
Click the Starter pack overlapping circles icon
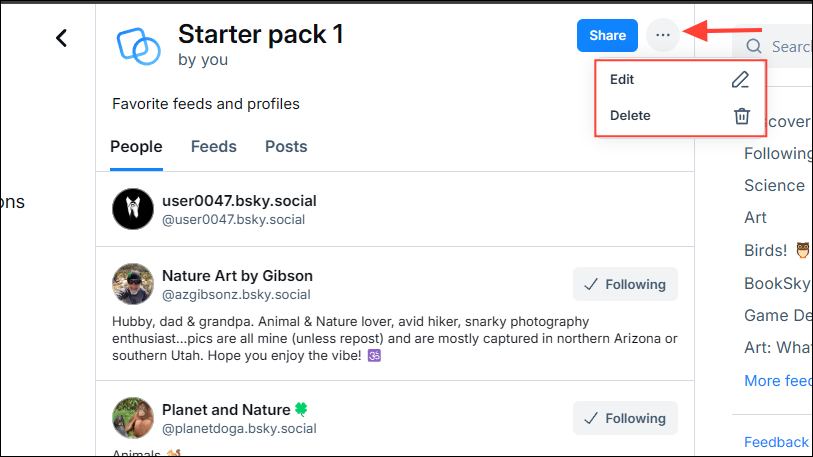138,44
